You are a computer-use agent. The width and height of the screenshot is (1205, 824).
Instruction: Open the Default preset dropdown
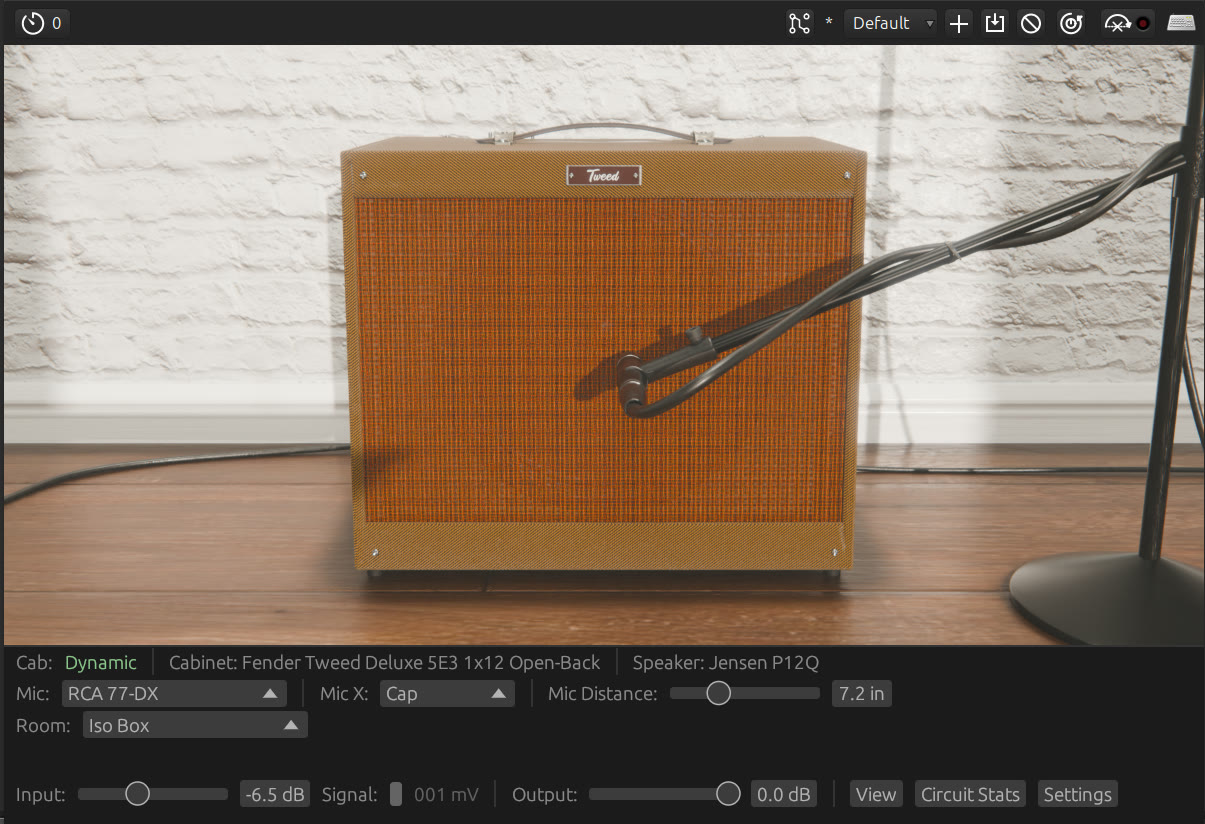coord(891,23)
